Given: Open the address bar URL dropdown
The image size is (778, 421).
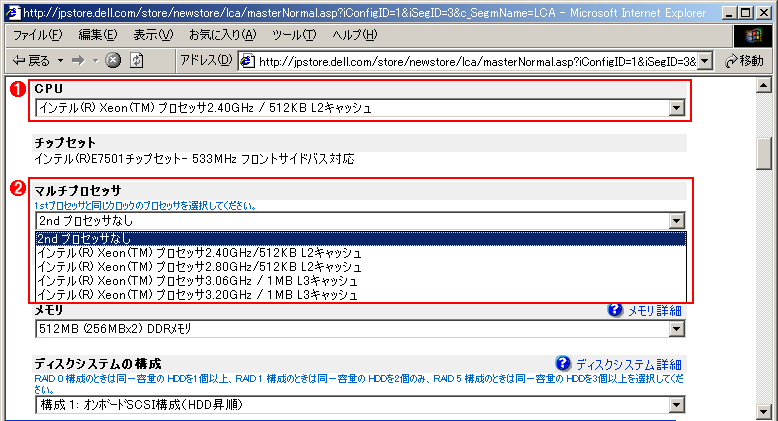Looking at the screenshot, I should [705, 61].
